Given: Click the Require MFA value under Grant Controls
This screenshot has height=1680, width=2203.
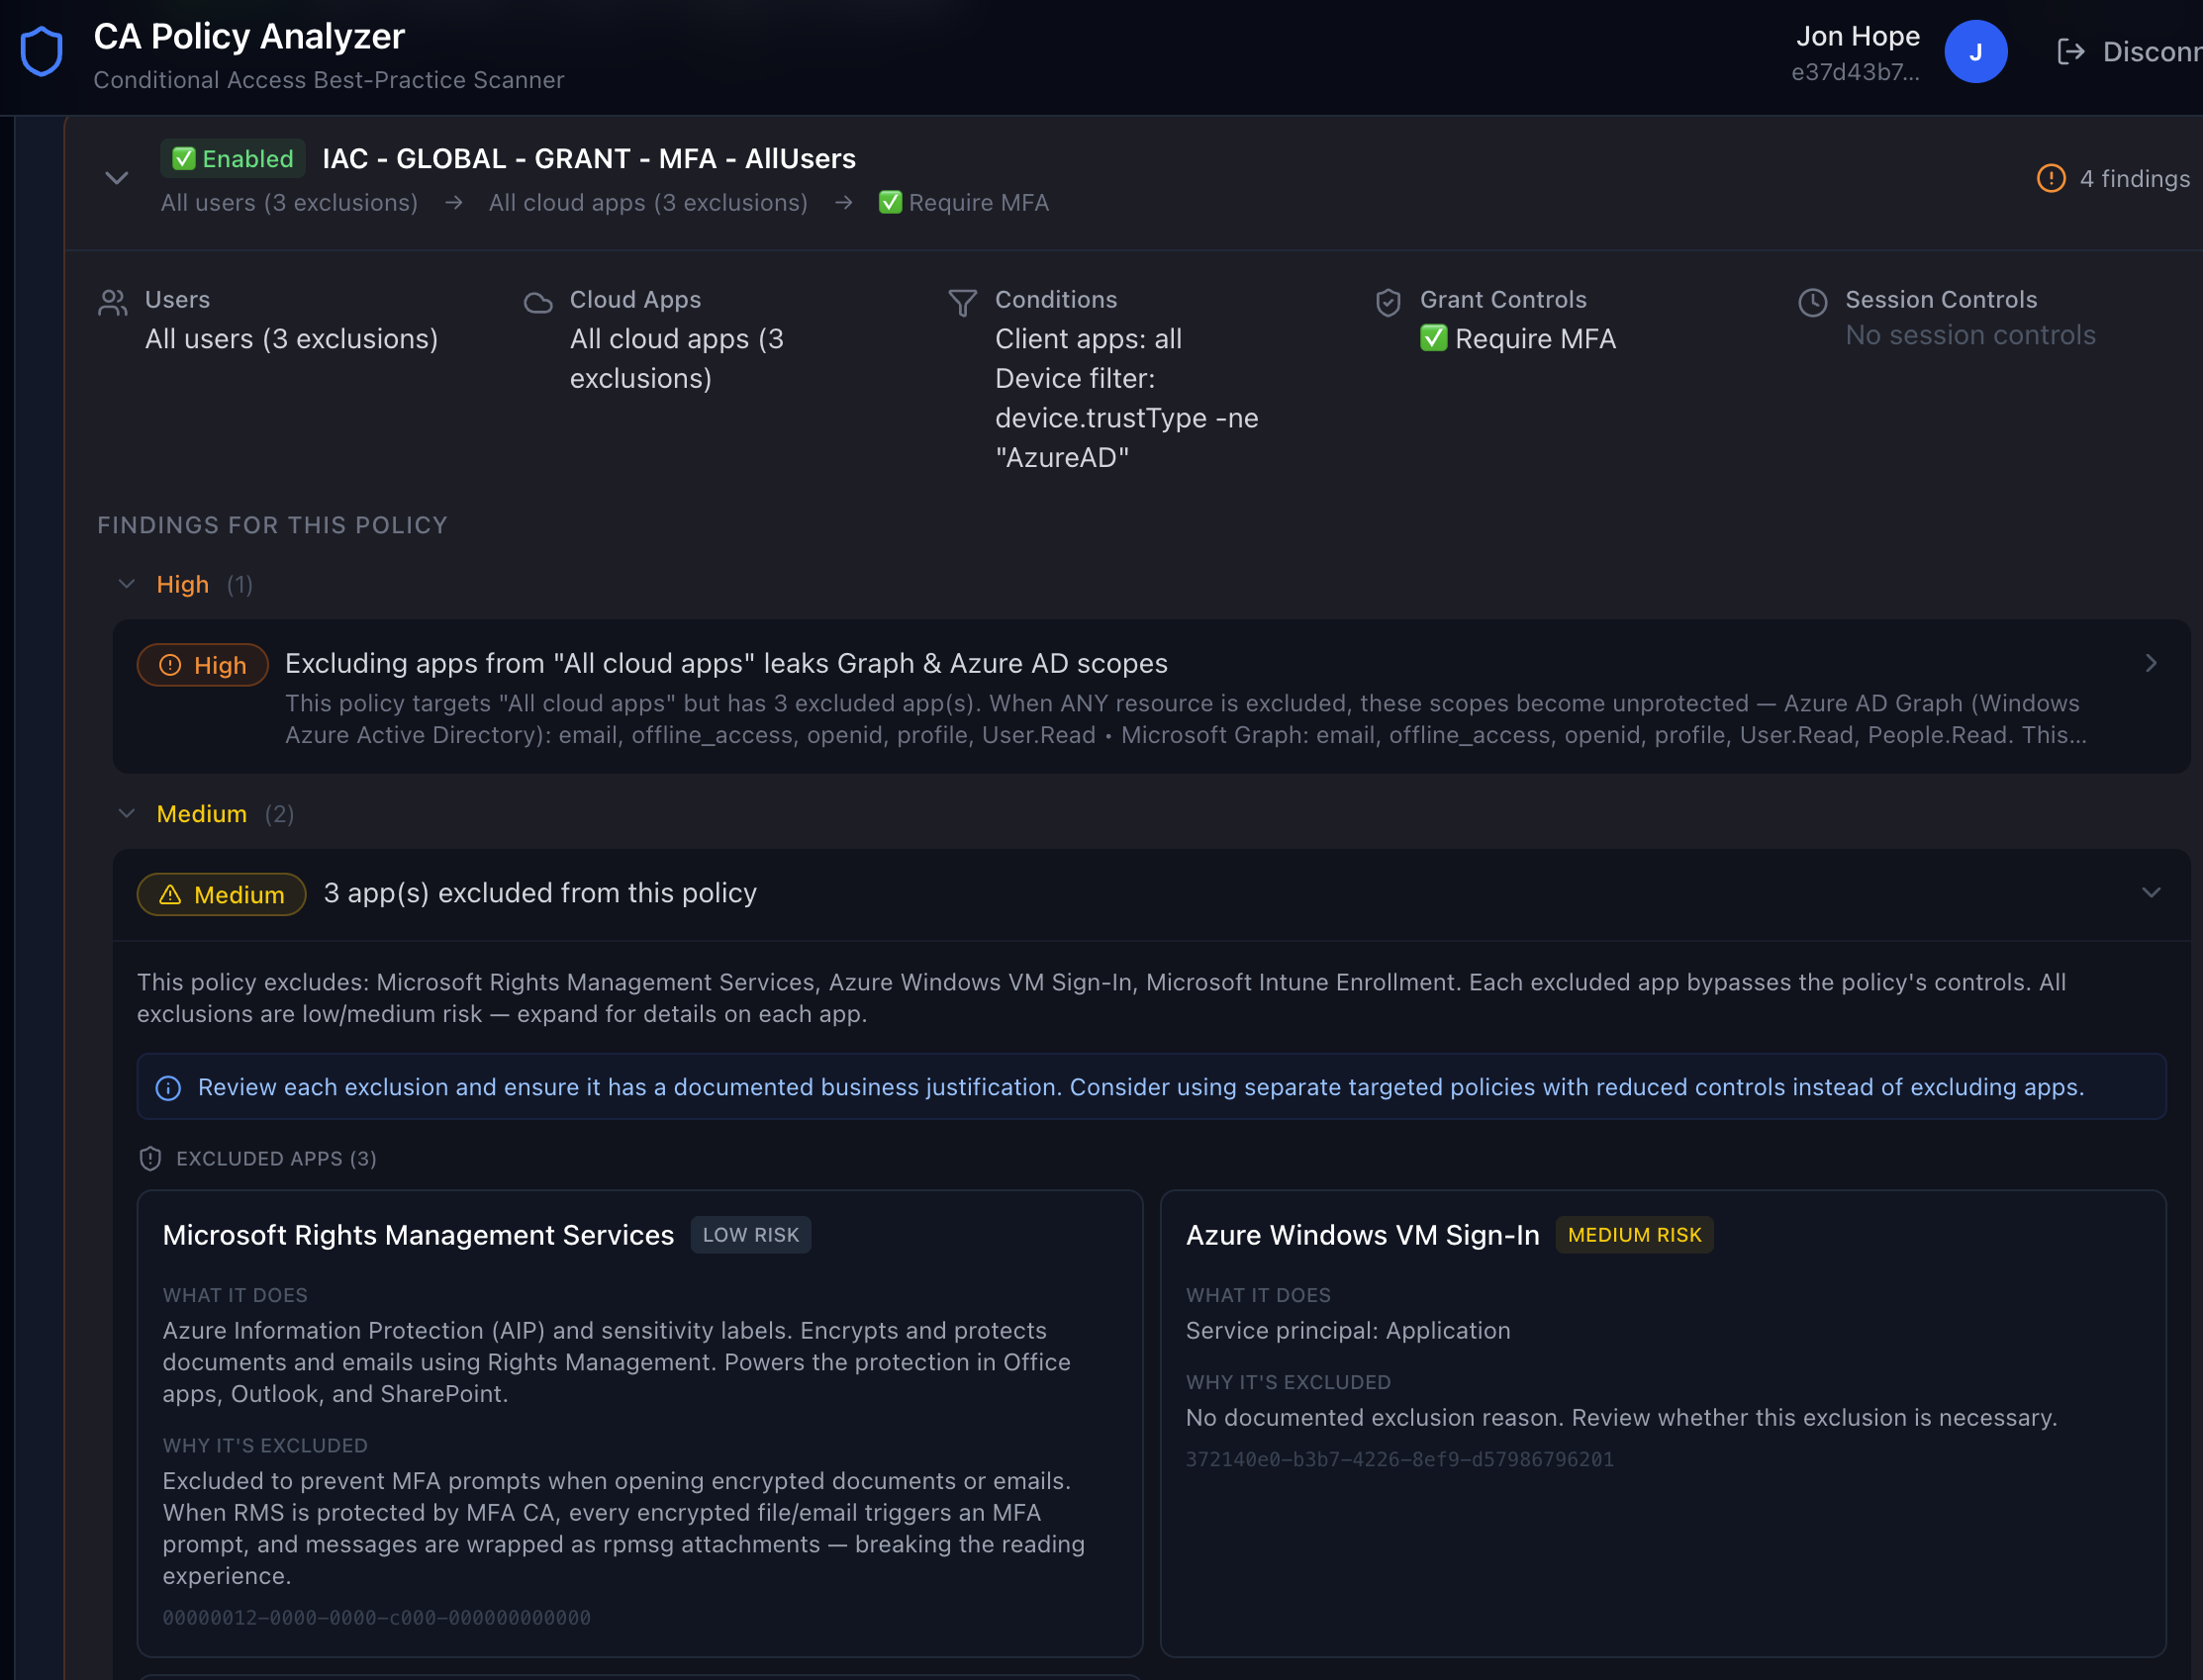Looking at the screenshot, I should pyautogui.click(x=1518, y=339).
